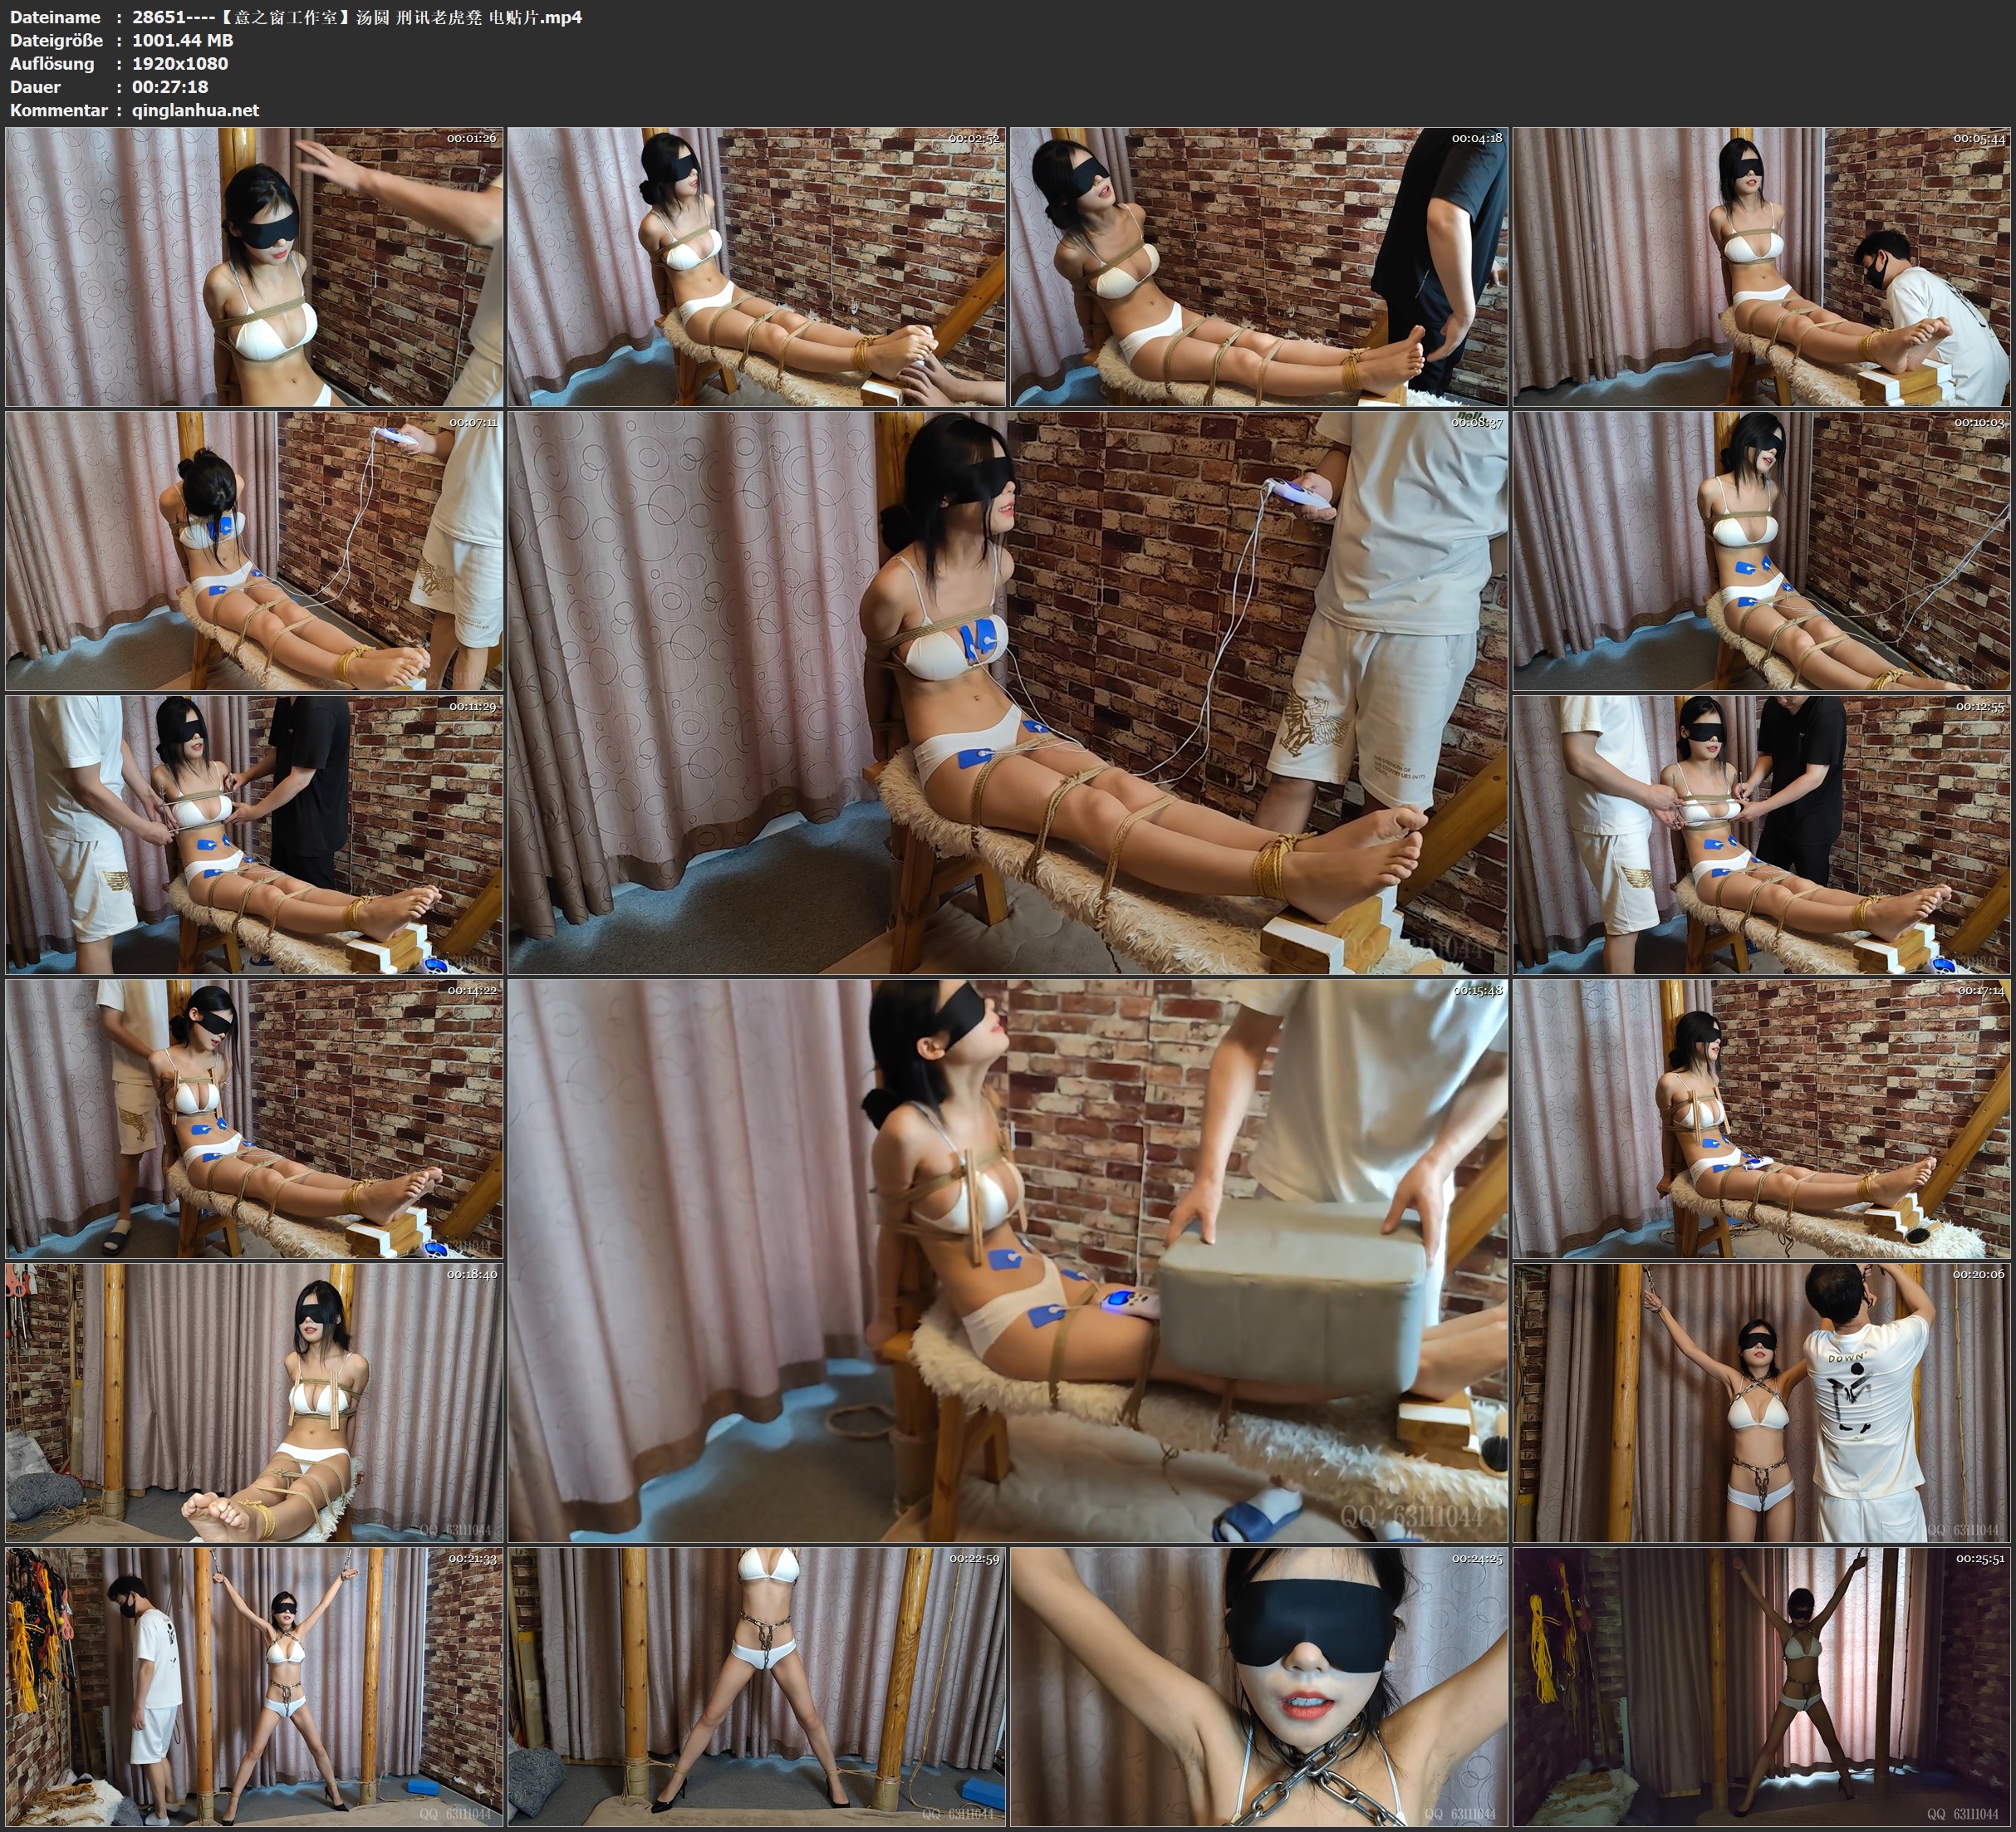Select the thumbnail timestamped 00:20:06

[1762, 1402]
